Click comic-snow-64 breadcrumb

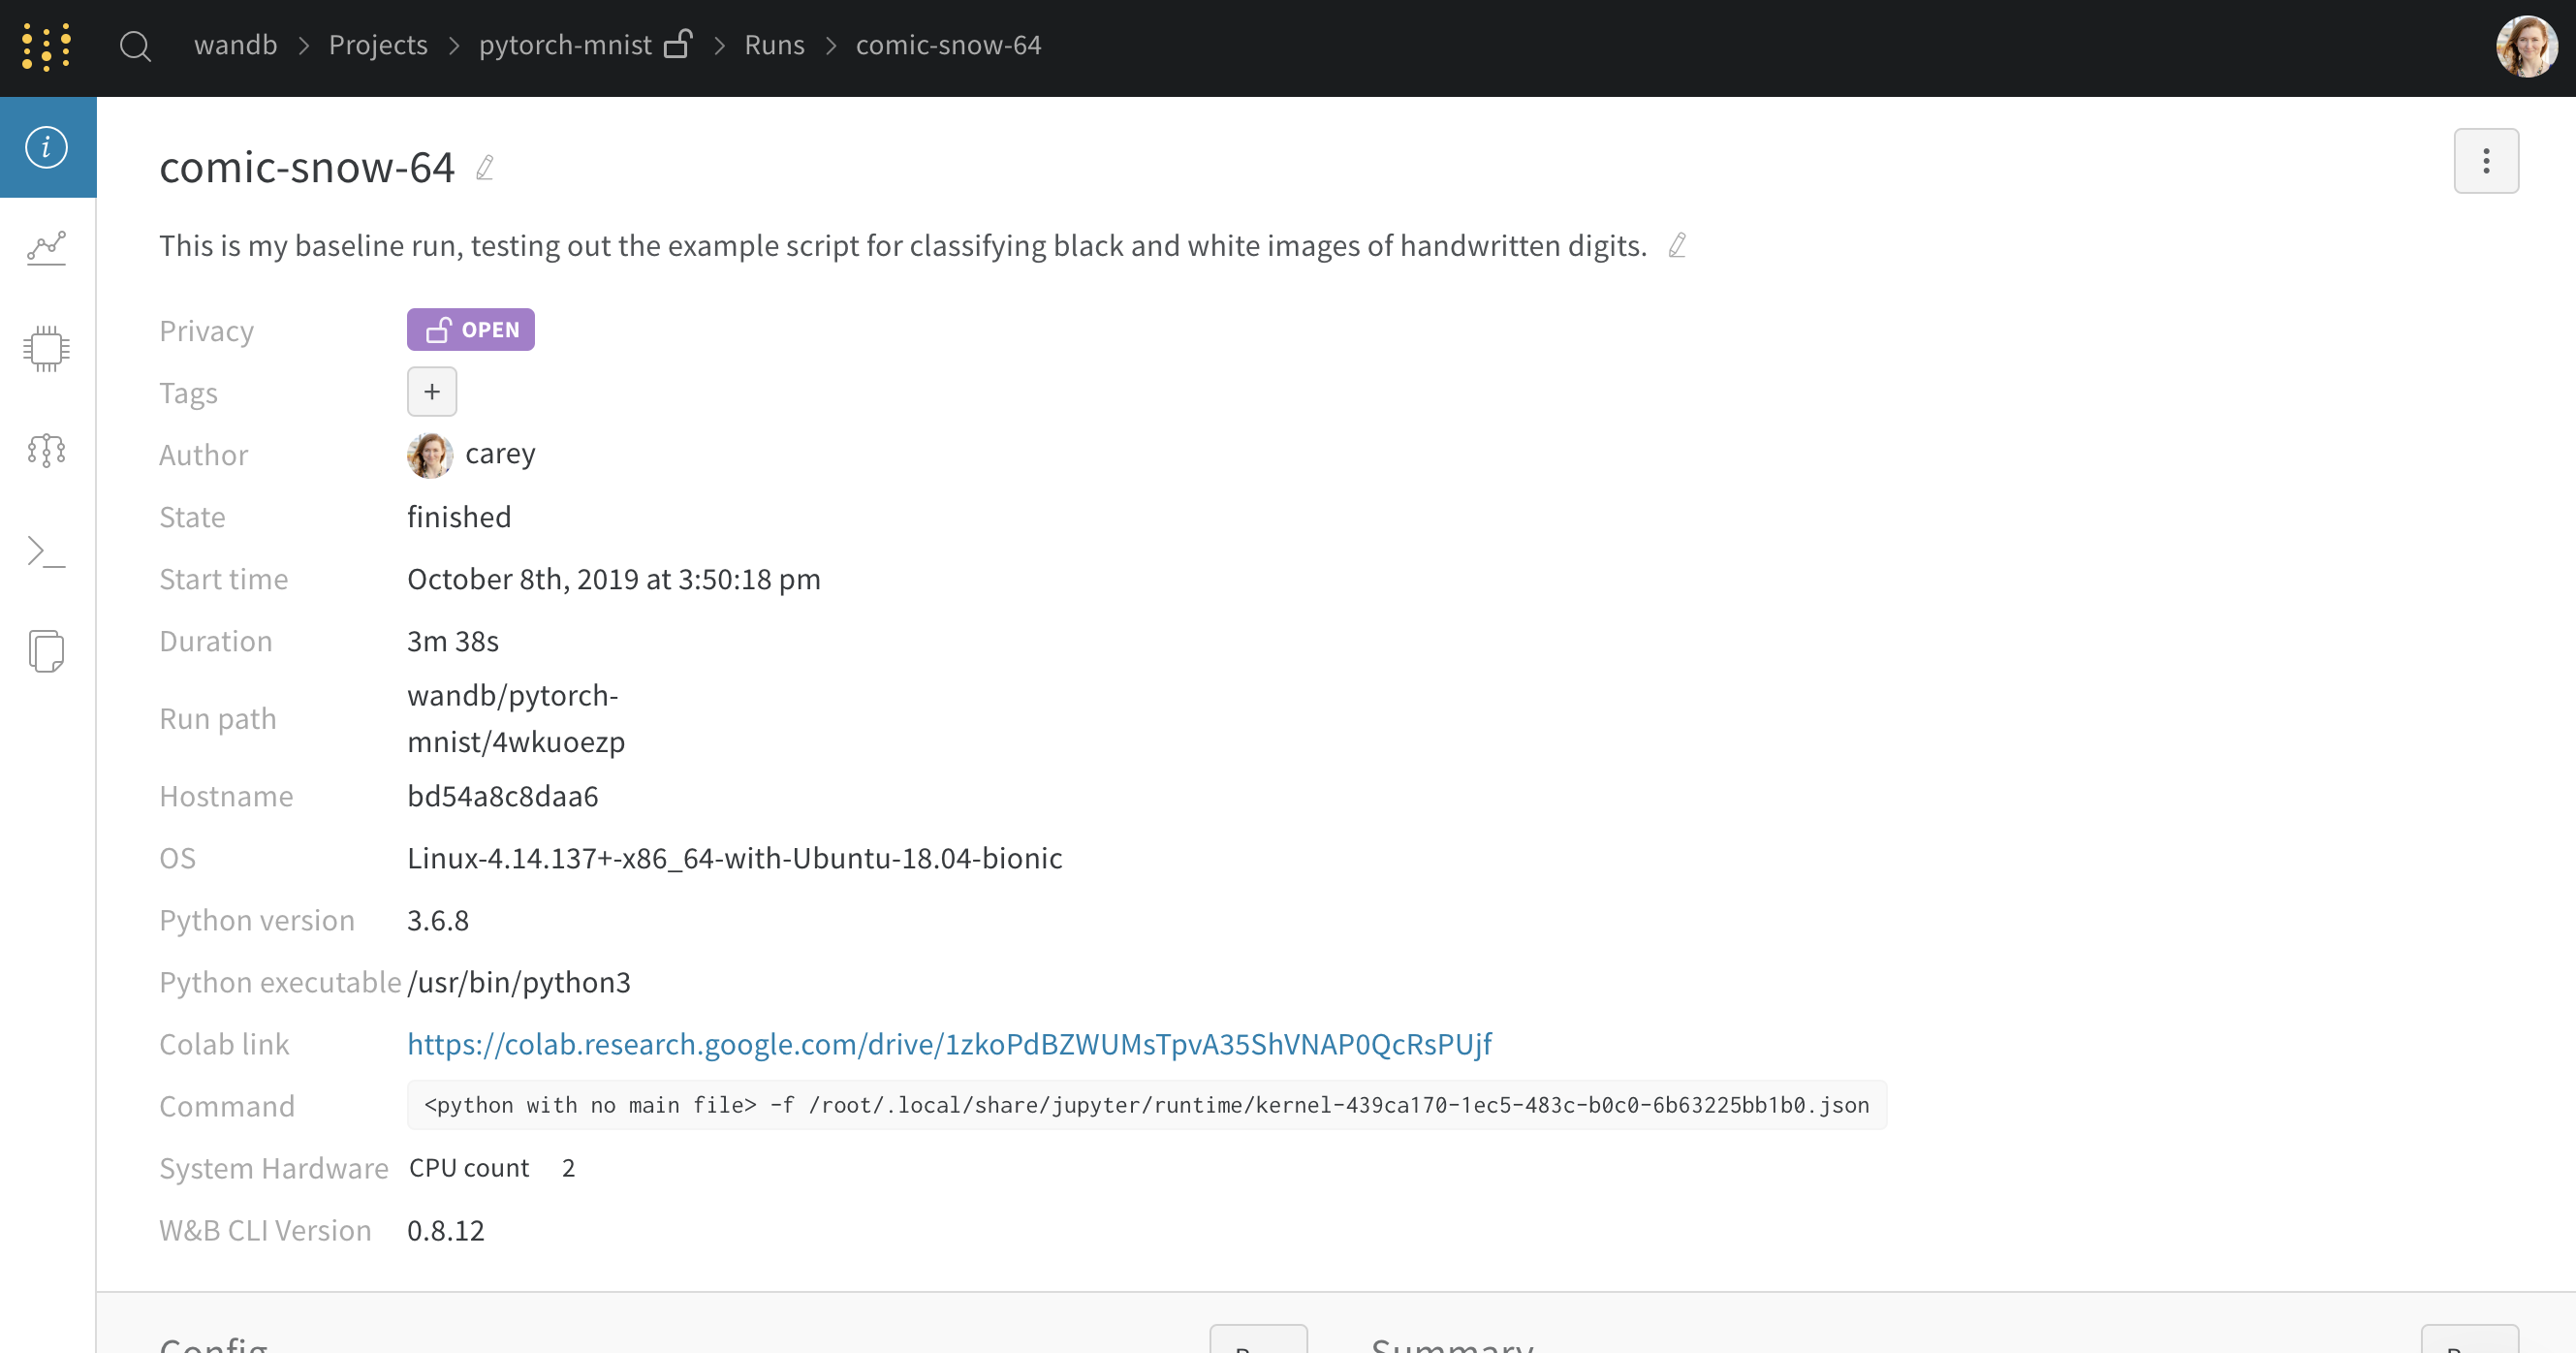click(948, 45)
